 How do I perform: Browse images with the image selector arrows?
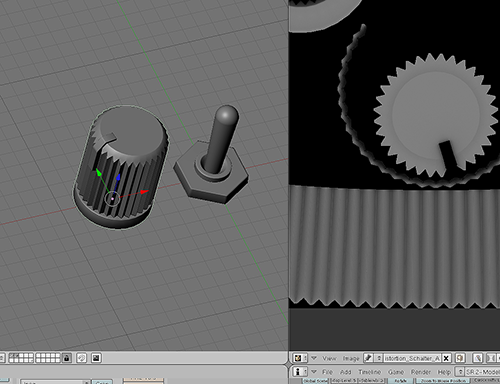(x=378, y=358)
